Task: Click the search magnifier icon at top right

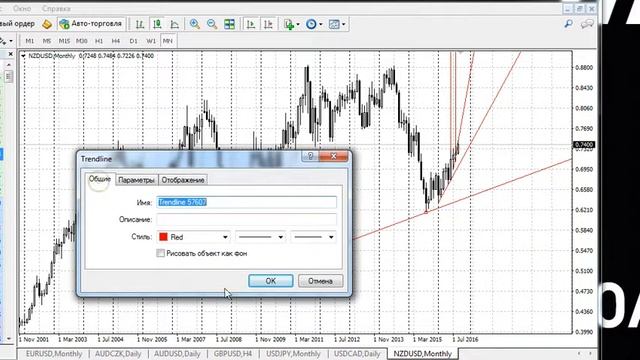Action: [569, 24]
